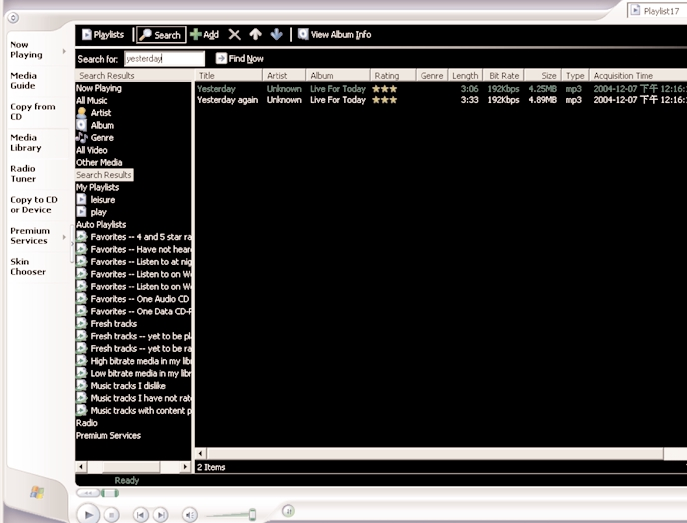Select the Yesterday again song row
Viewport: 687px width, 523px height.
[x=441, y=100]
